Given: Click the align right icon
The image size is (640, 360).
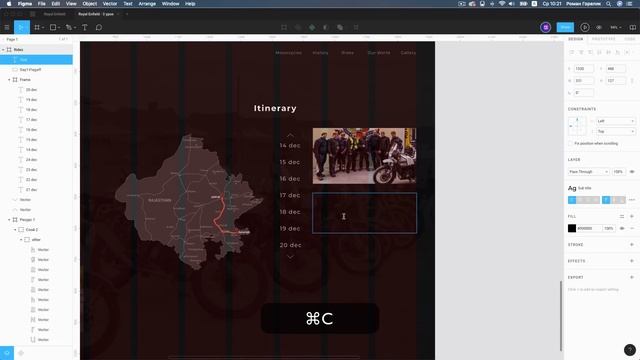Looking at the screenshot, I should pyautogui.click(x=590, y=52).
